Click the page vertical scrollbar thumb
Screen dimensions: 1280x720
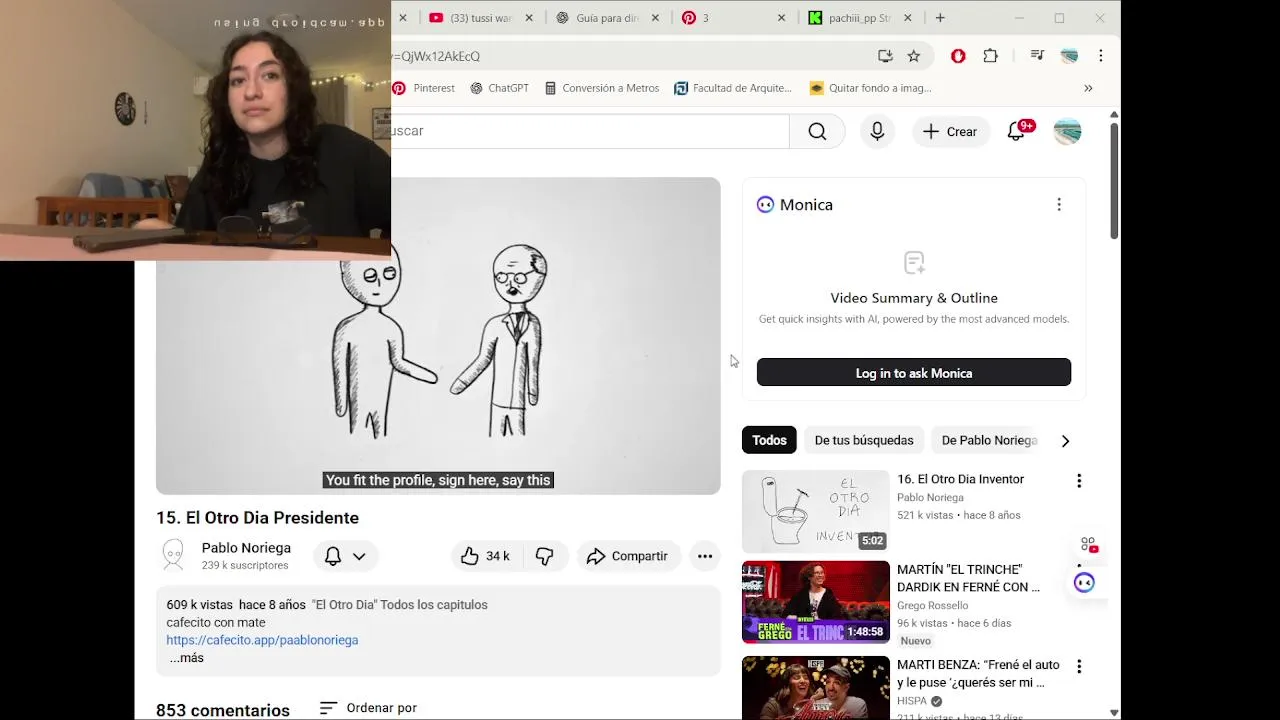(1114, 181)
